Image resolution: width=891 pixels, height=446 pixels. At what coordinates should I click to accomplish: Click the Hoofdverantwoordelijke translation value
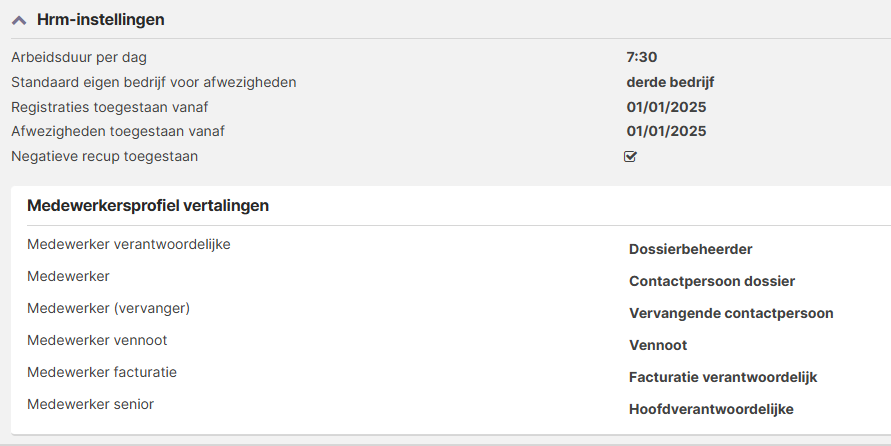711,409
